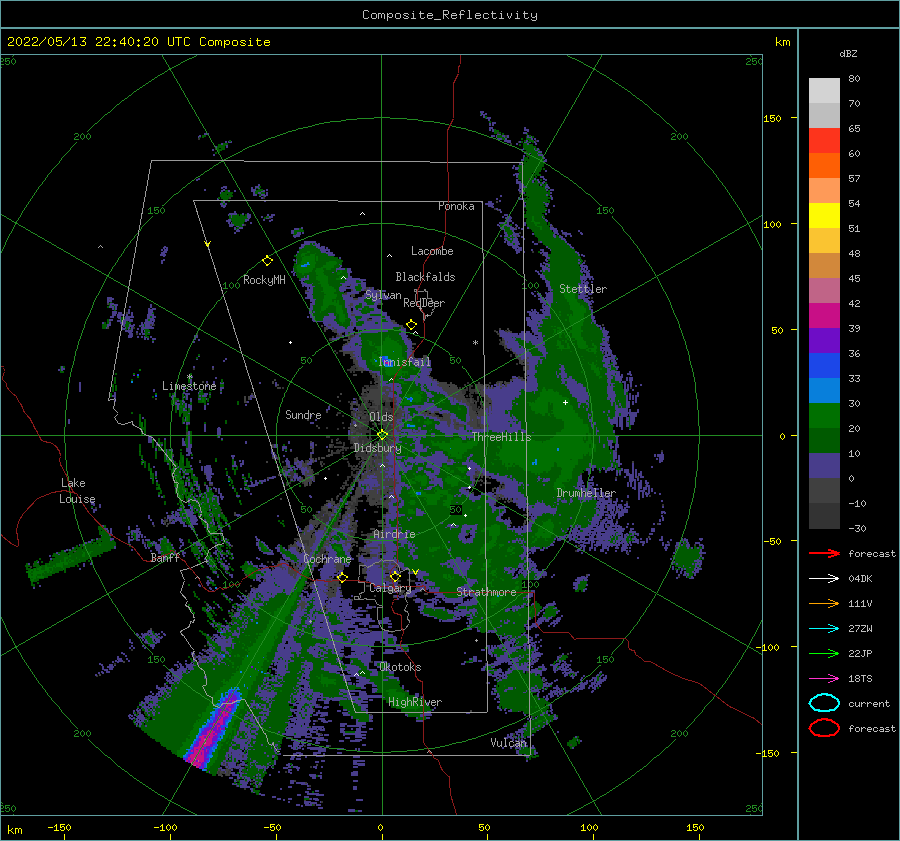Click lightest grey swatch at top of scale

[824, 91]
